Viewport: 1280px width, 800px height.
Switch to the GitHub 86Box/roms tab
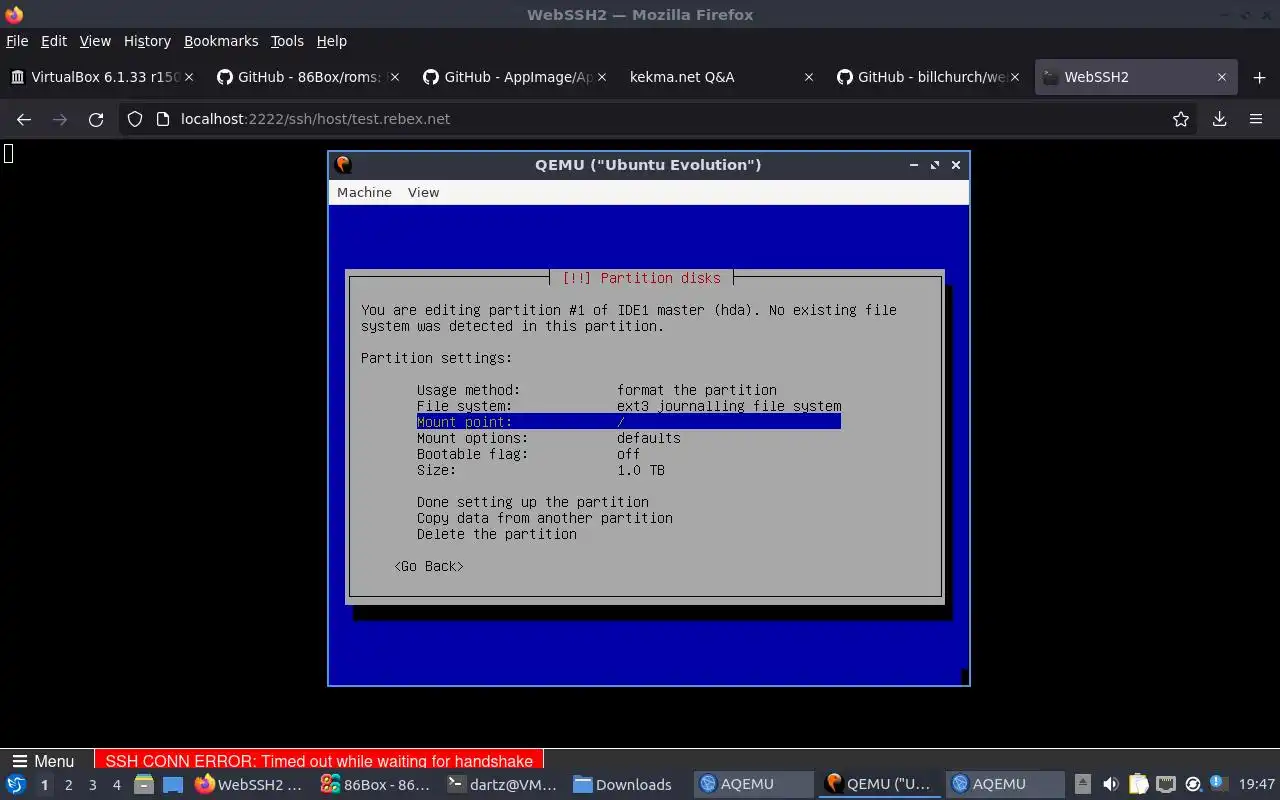click(307, 77)
